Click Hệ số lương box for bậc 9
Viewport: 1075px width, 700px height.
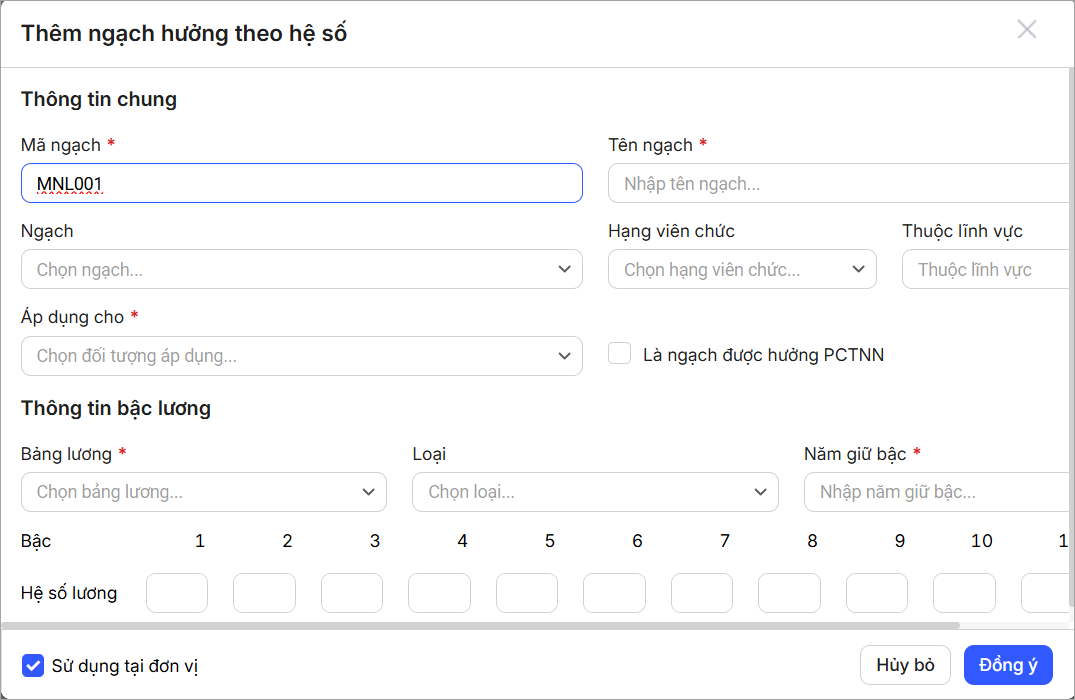pos(877,593)
